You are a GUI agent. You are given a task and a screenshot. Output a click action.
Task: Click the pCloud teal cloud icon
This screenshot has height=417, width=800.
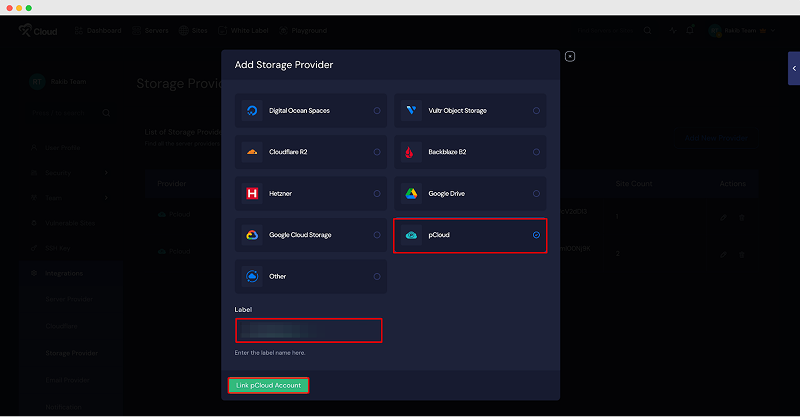point(410,235)
